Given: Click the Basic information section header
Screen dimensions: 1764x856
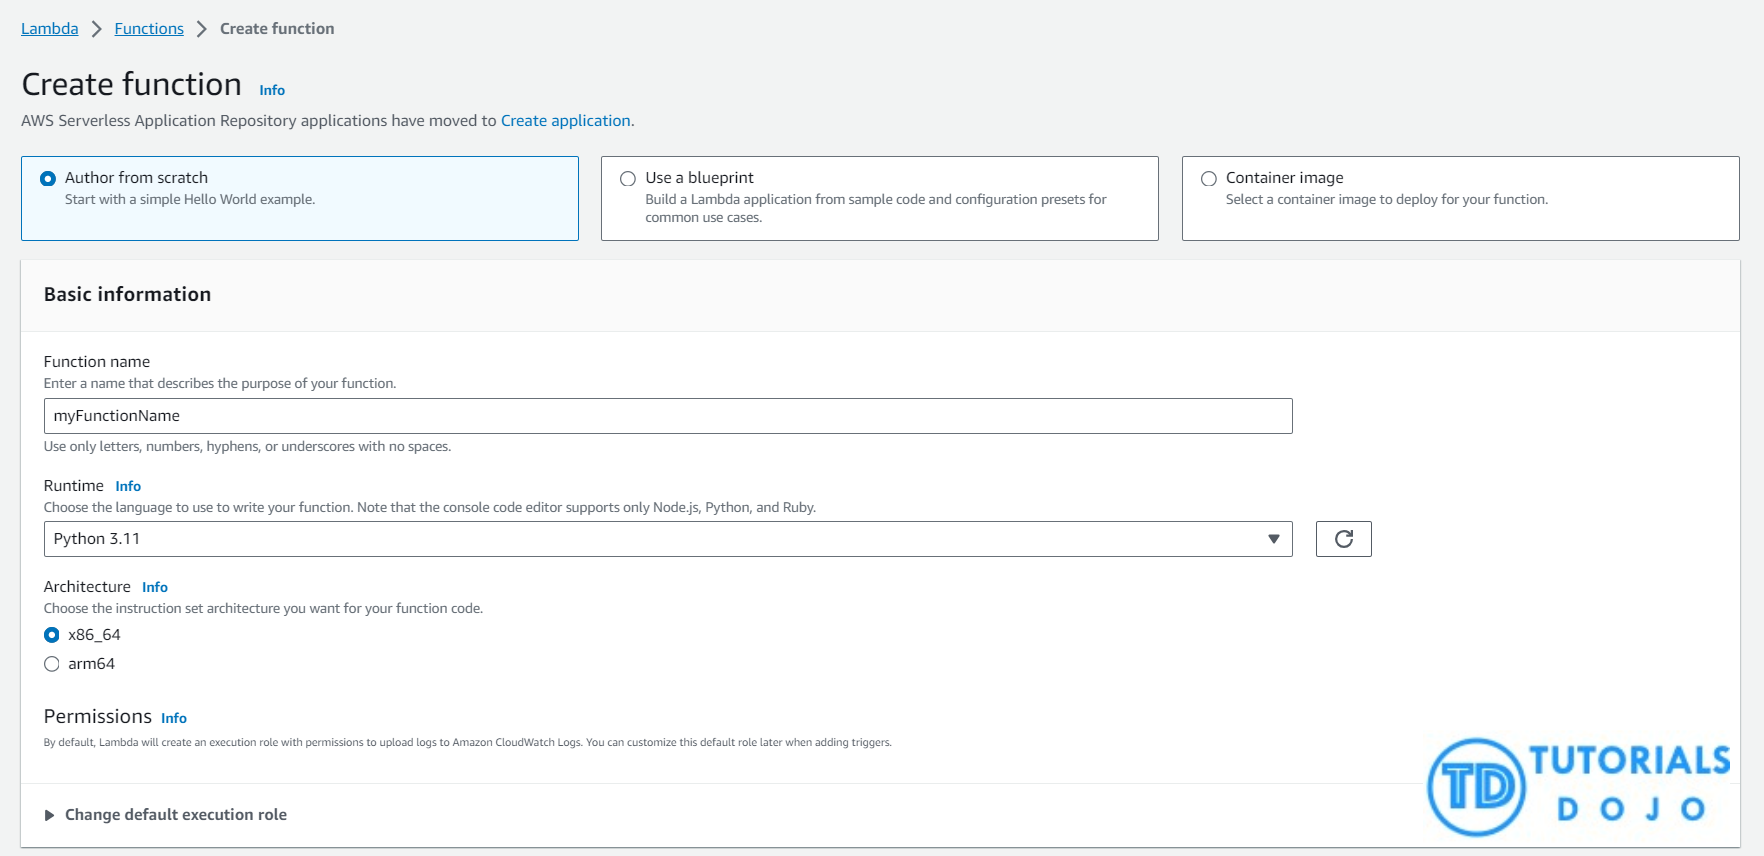Looking at the screenshot, I should click(128, 295).
